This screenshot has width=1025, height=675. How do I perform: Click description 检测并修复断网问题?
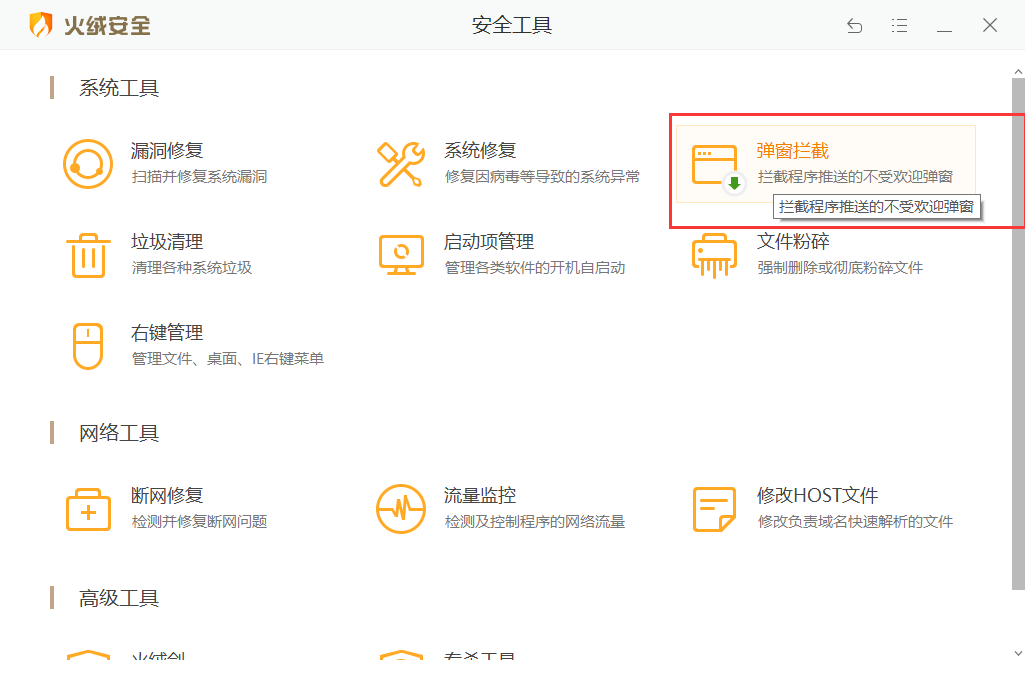[199, 522]
